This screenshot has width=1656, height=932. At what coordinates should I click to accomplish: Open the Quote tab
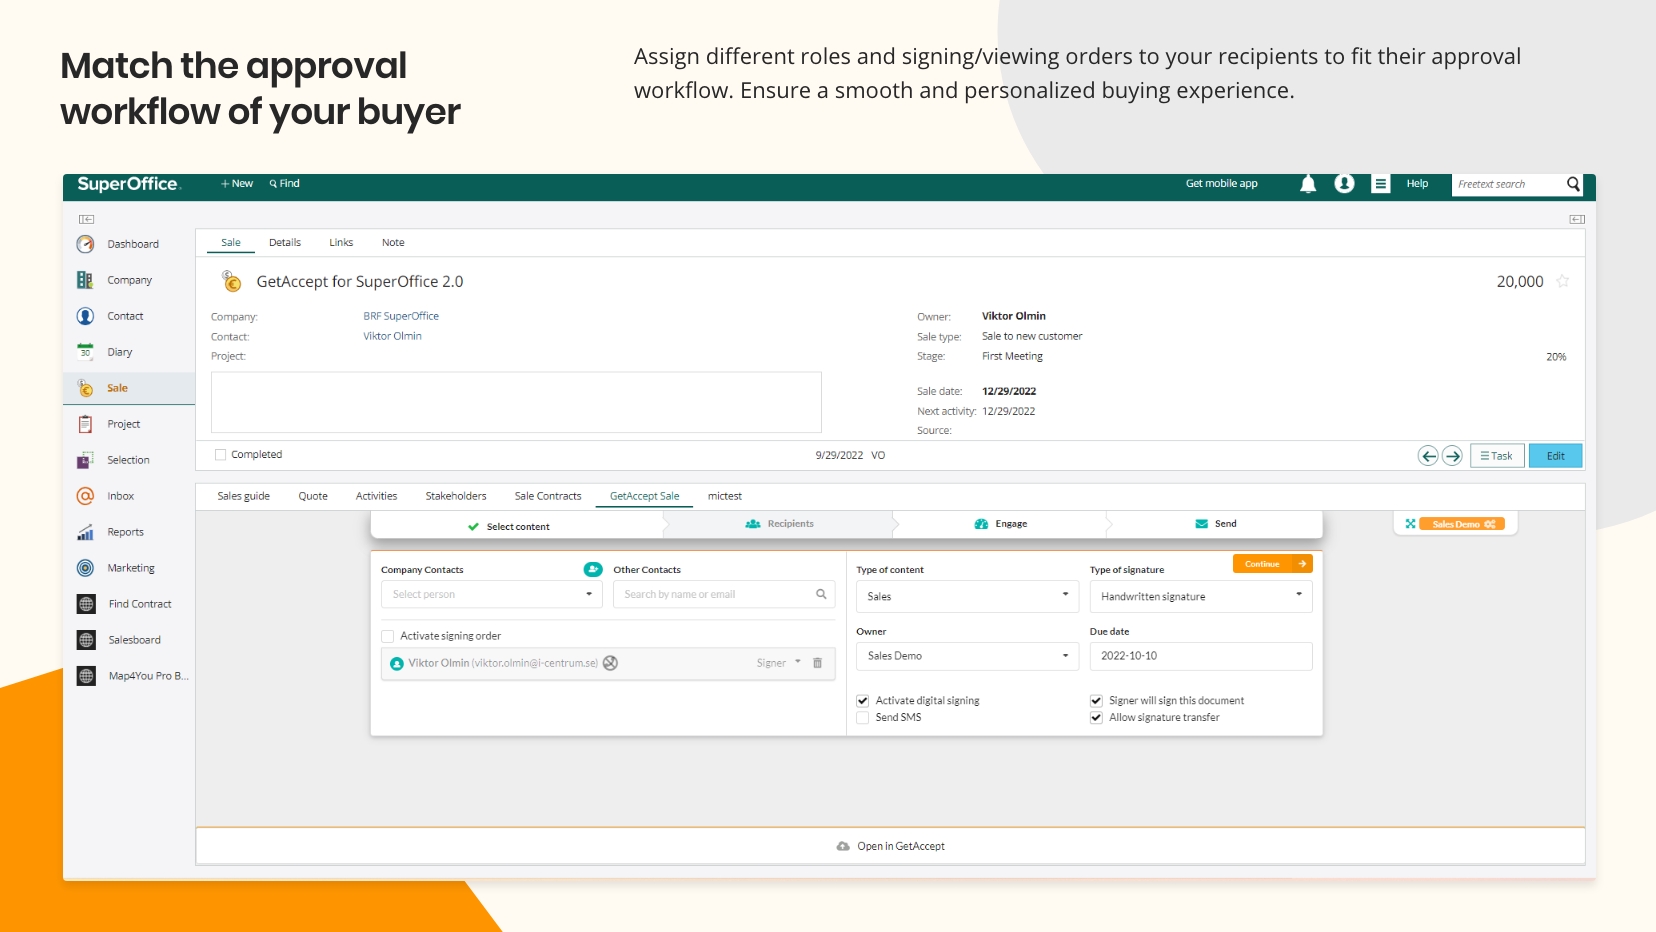pos(313,496)
